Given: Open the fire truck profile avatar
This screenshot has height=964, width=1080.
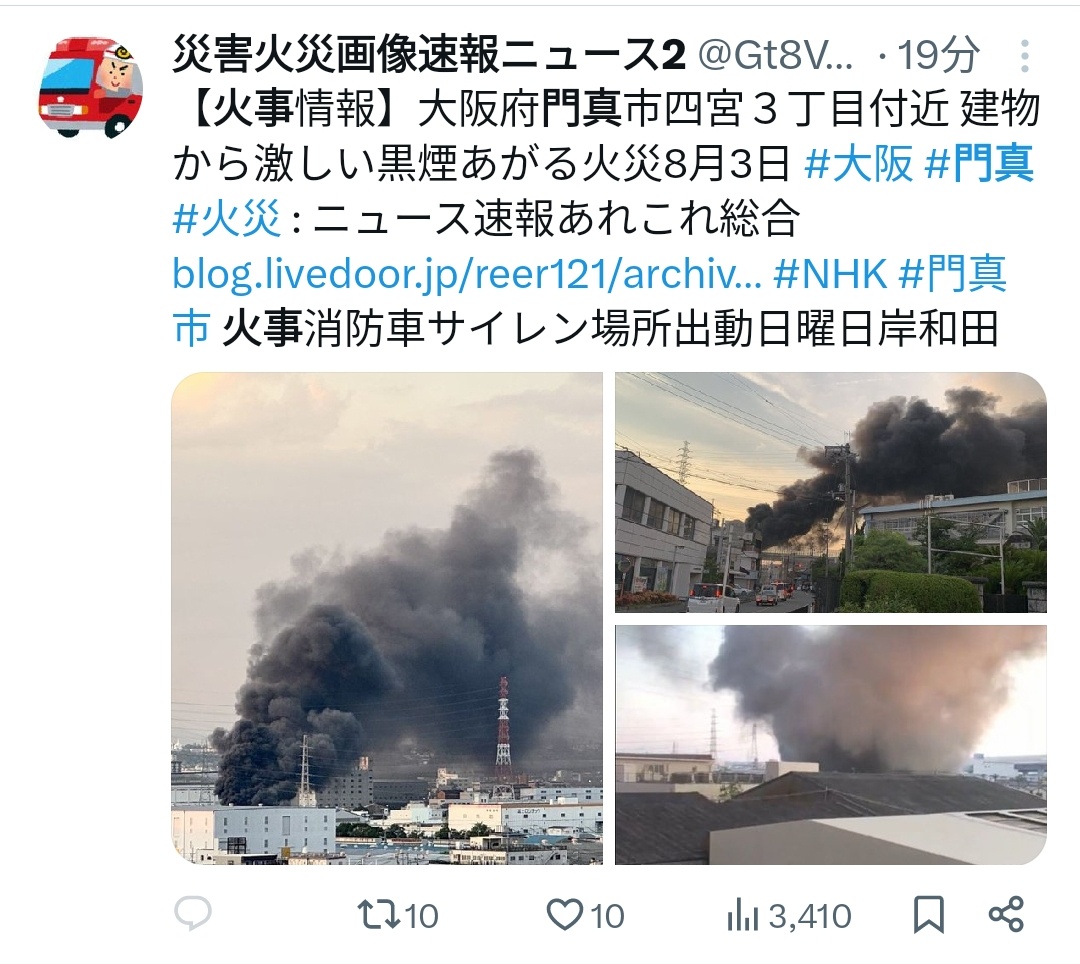Looking at the screenshot, I should pyautogui.click(x=91, y=87).
